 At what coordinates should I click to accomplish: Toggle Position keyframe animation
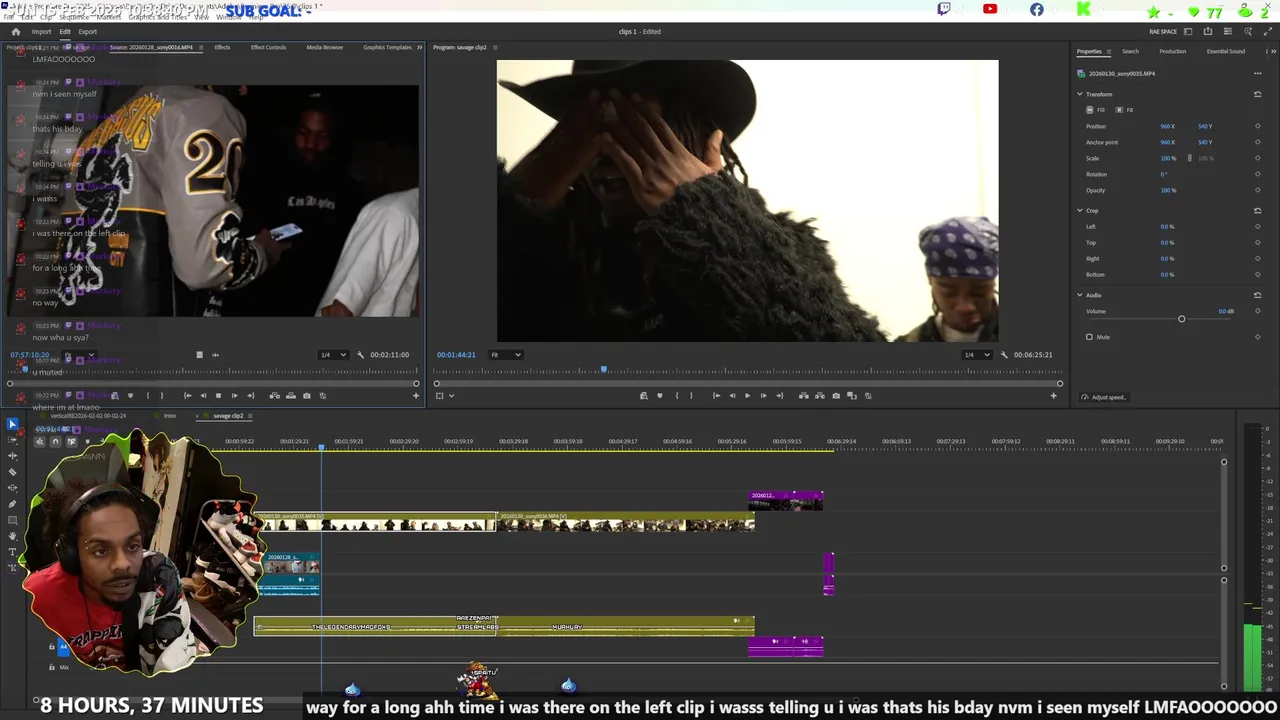1257,126
